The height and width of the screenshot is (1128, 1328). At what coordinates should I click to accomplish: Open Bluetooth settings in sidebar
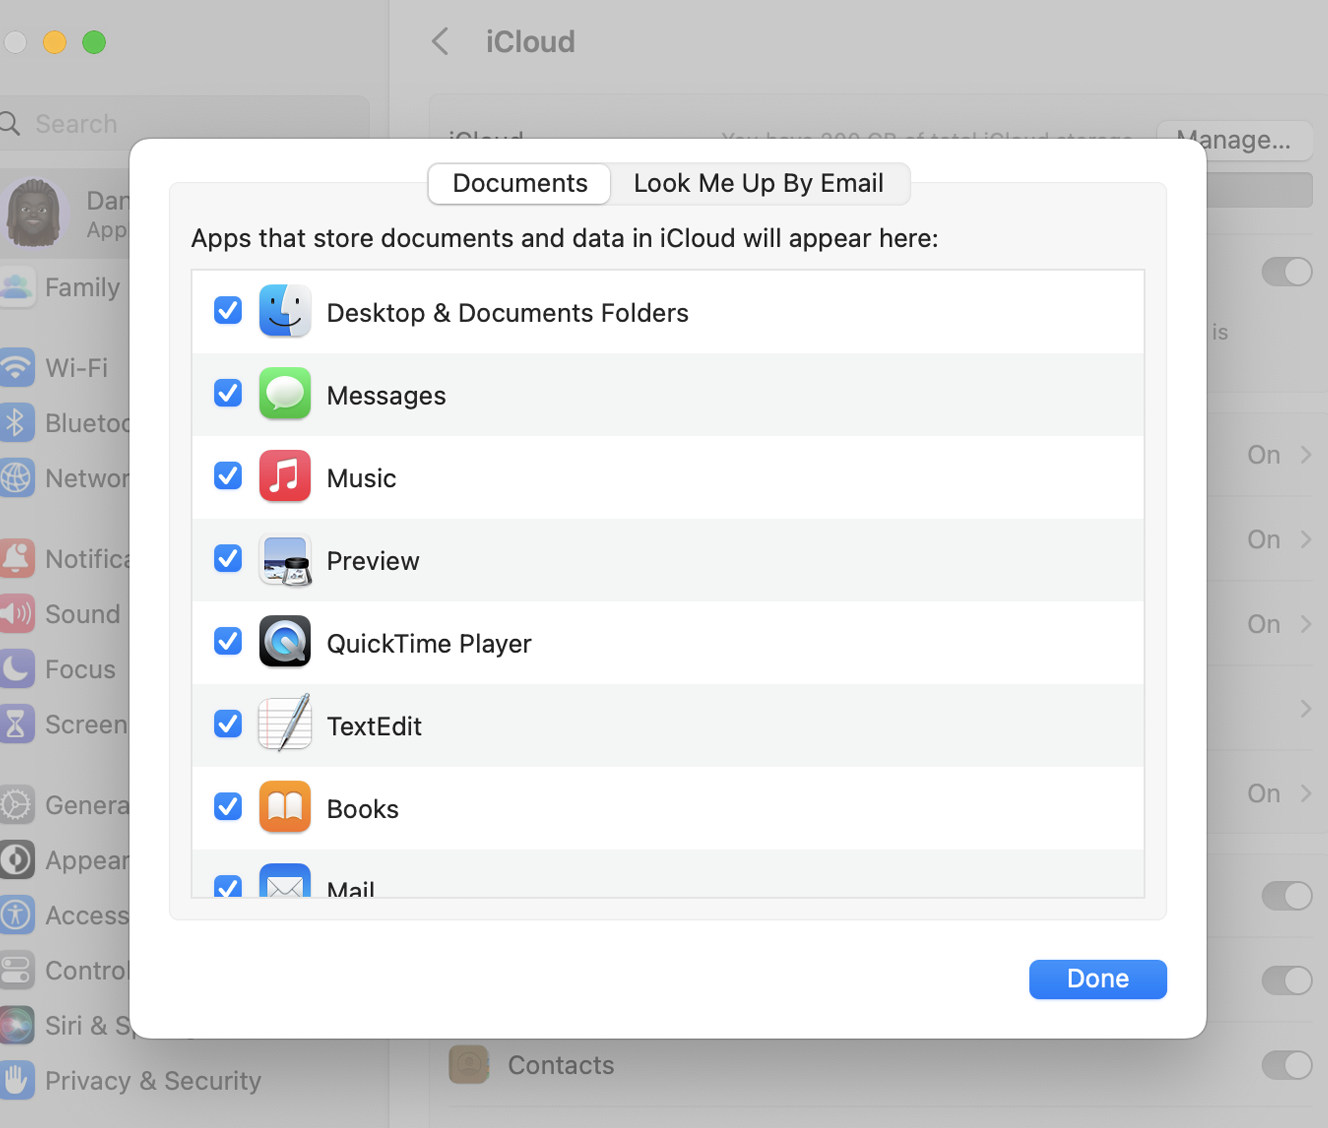65,423
